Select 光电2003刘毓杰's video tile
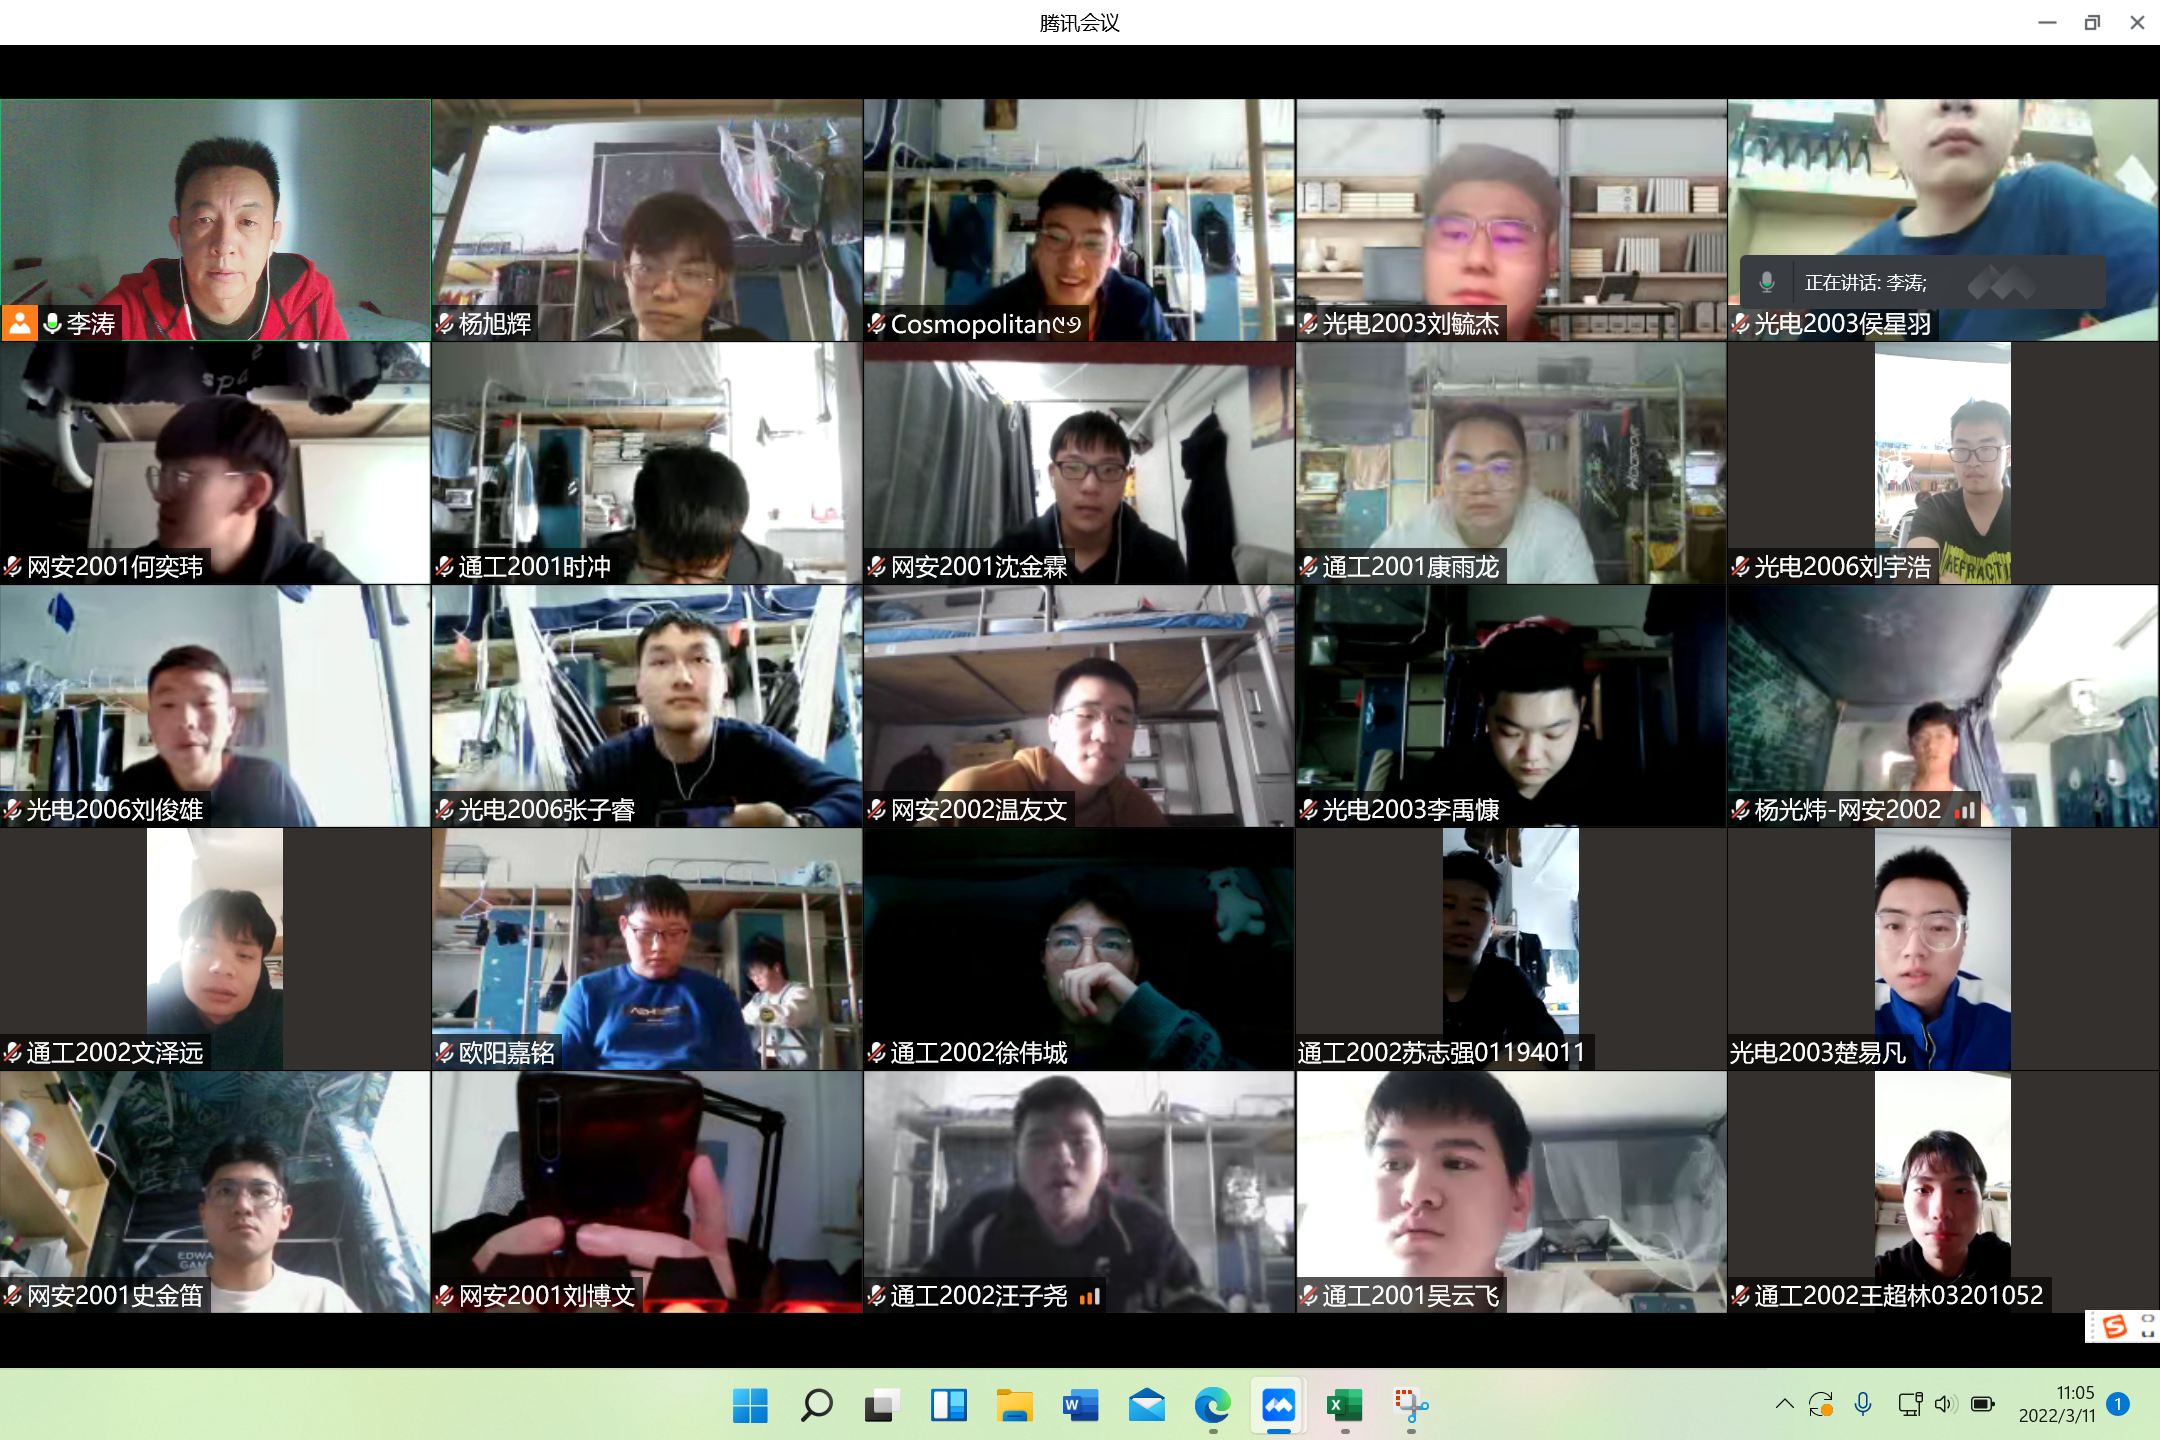The width and height of the screenshot is (2160, 1440). pos(1510,220)
